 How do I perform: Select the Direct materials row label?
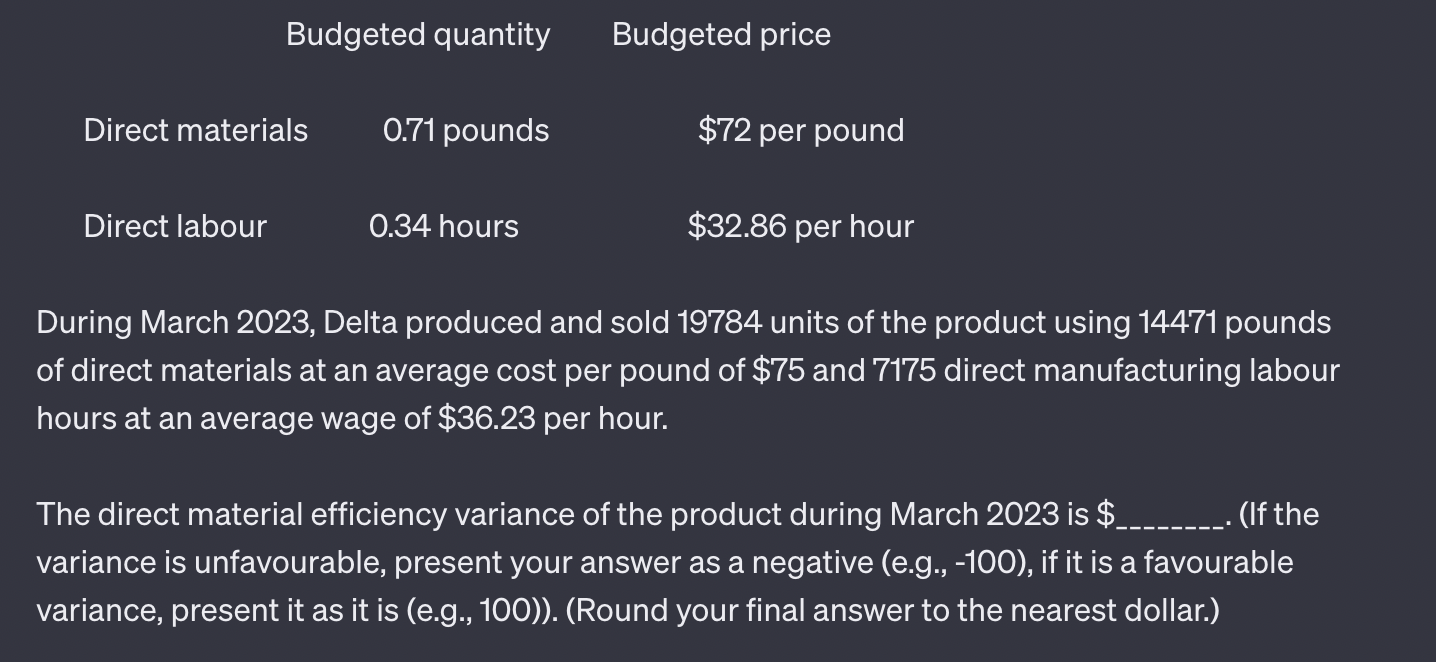click(196, 130)
